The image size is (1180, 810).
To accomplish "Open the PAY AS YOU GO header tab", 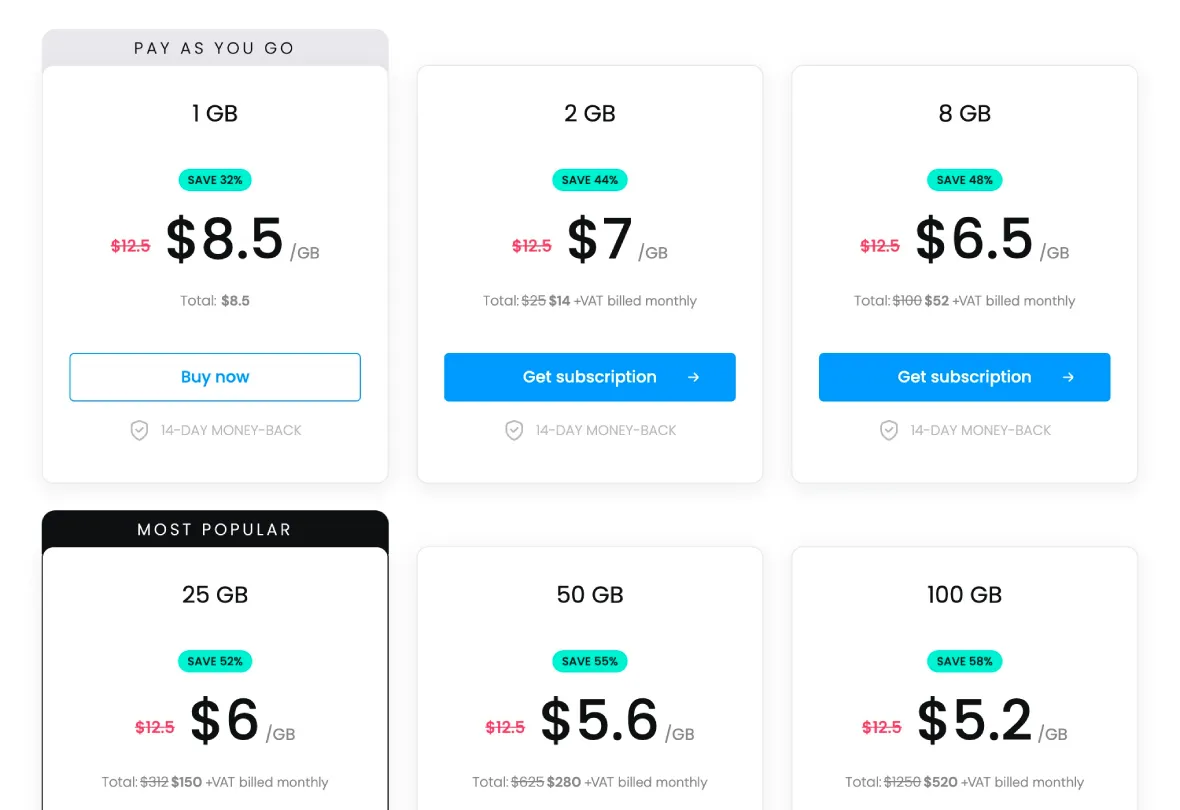I will tap(214, 48).
